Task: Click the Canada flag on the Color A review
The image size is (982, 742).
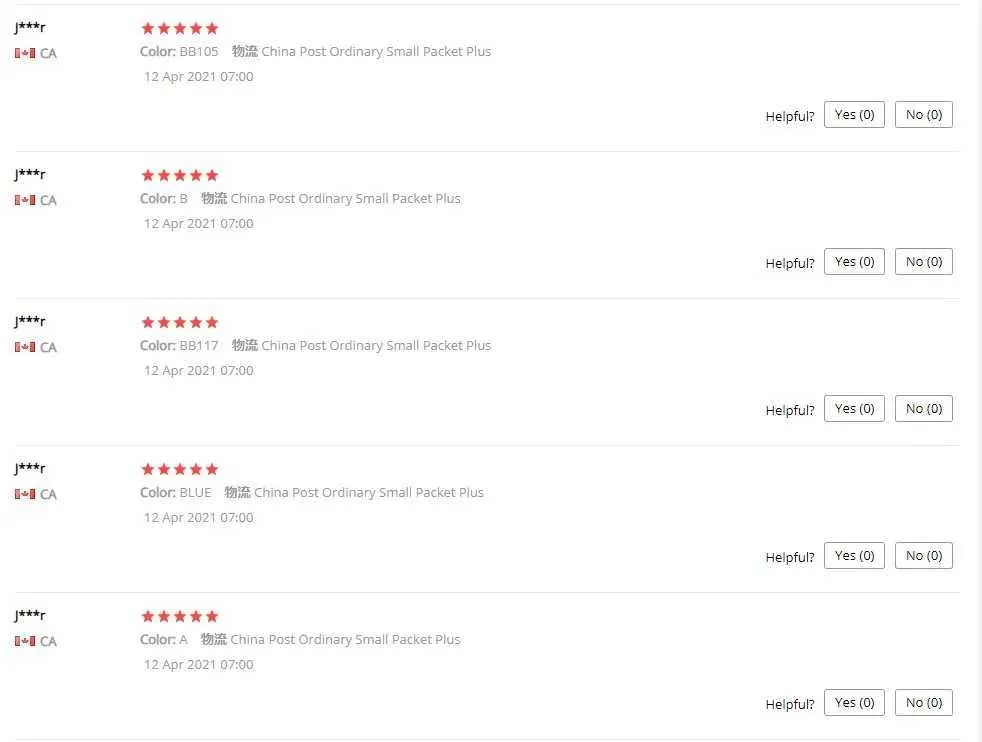Action: click(25, 641)
